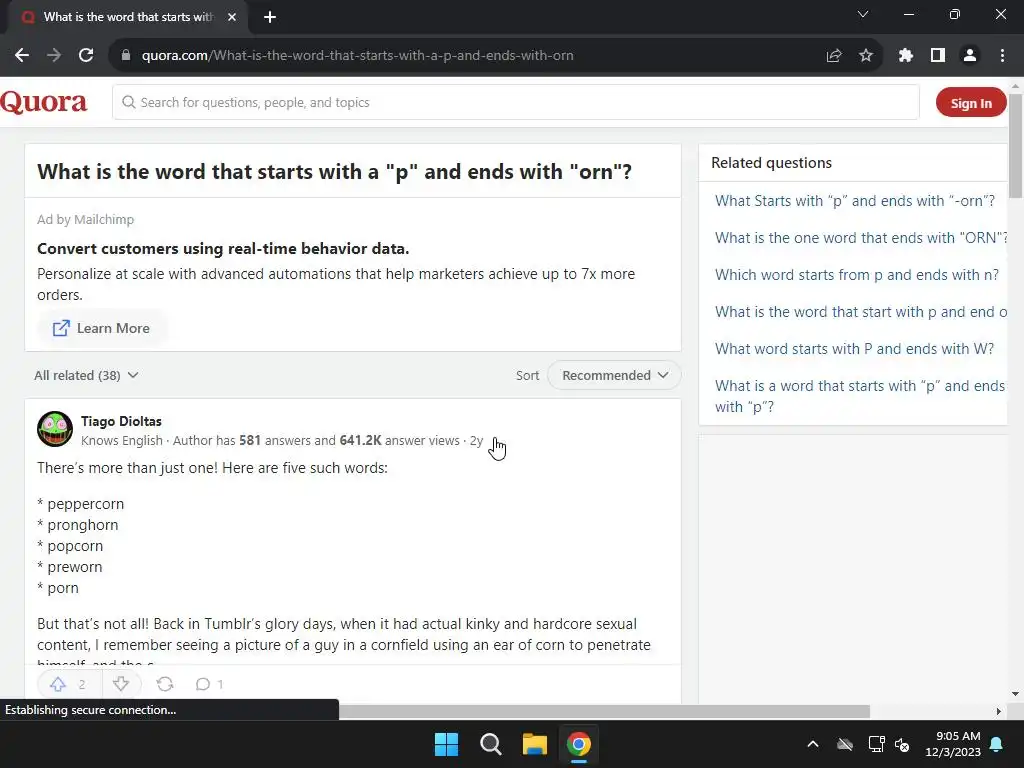Upvote Tiago Dioltas's answer

[x=58, y=684]
